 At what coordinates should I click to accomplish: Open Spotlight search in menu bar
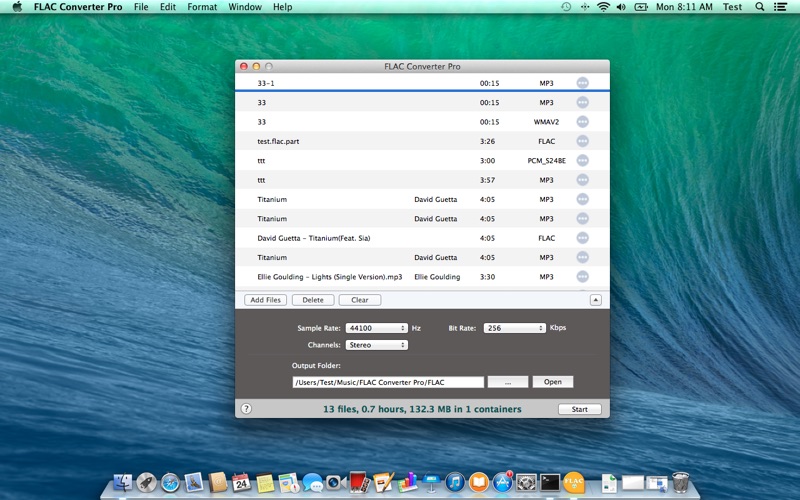(x=760, y=7)
